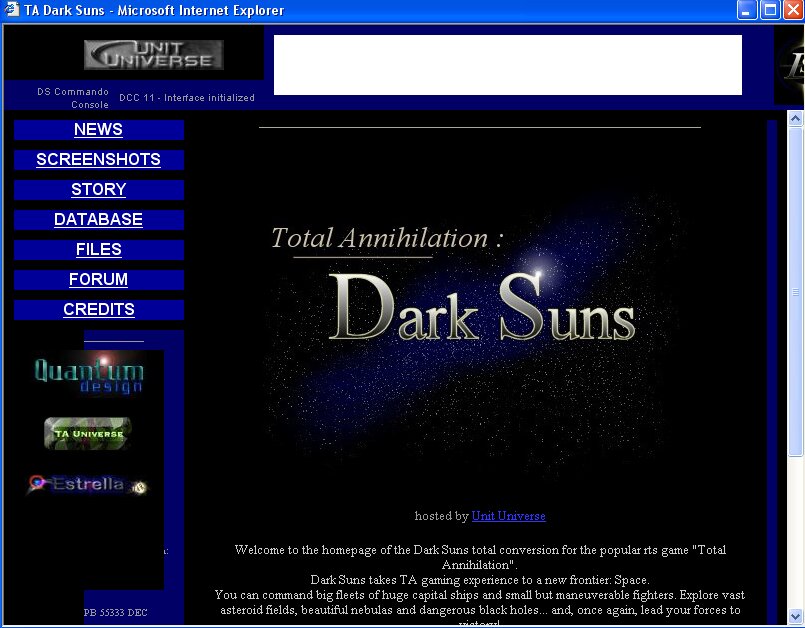Click the vertical scrollbar down arrow
Viewport: 805px width, 628px height.
[795, 616]
